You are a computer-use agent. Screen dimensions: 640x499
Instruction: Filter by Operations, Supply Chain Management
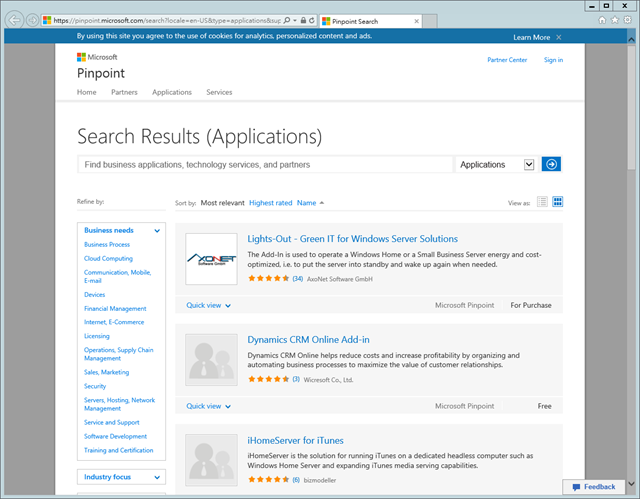118,354
